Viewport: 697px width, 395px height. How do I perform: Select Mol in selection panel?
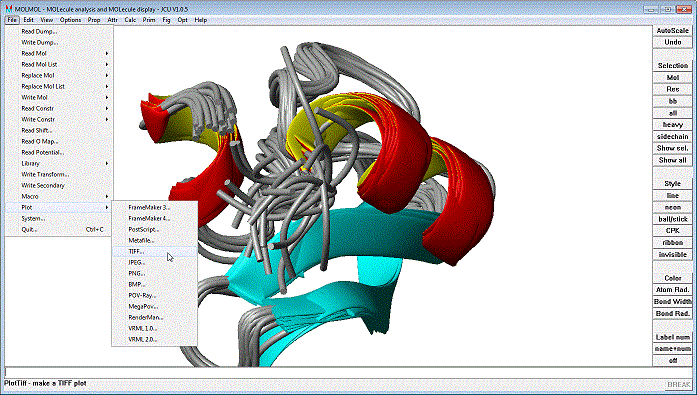pyautogui.click(x=673, y=77)
